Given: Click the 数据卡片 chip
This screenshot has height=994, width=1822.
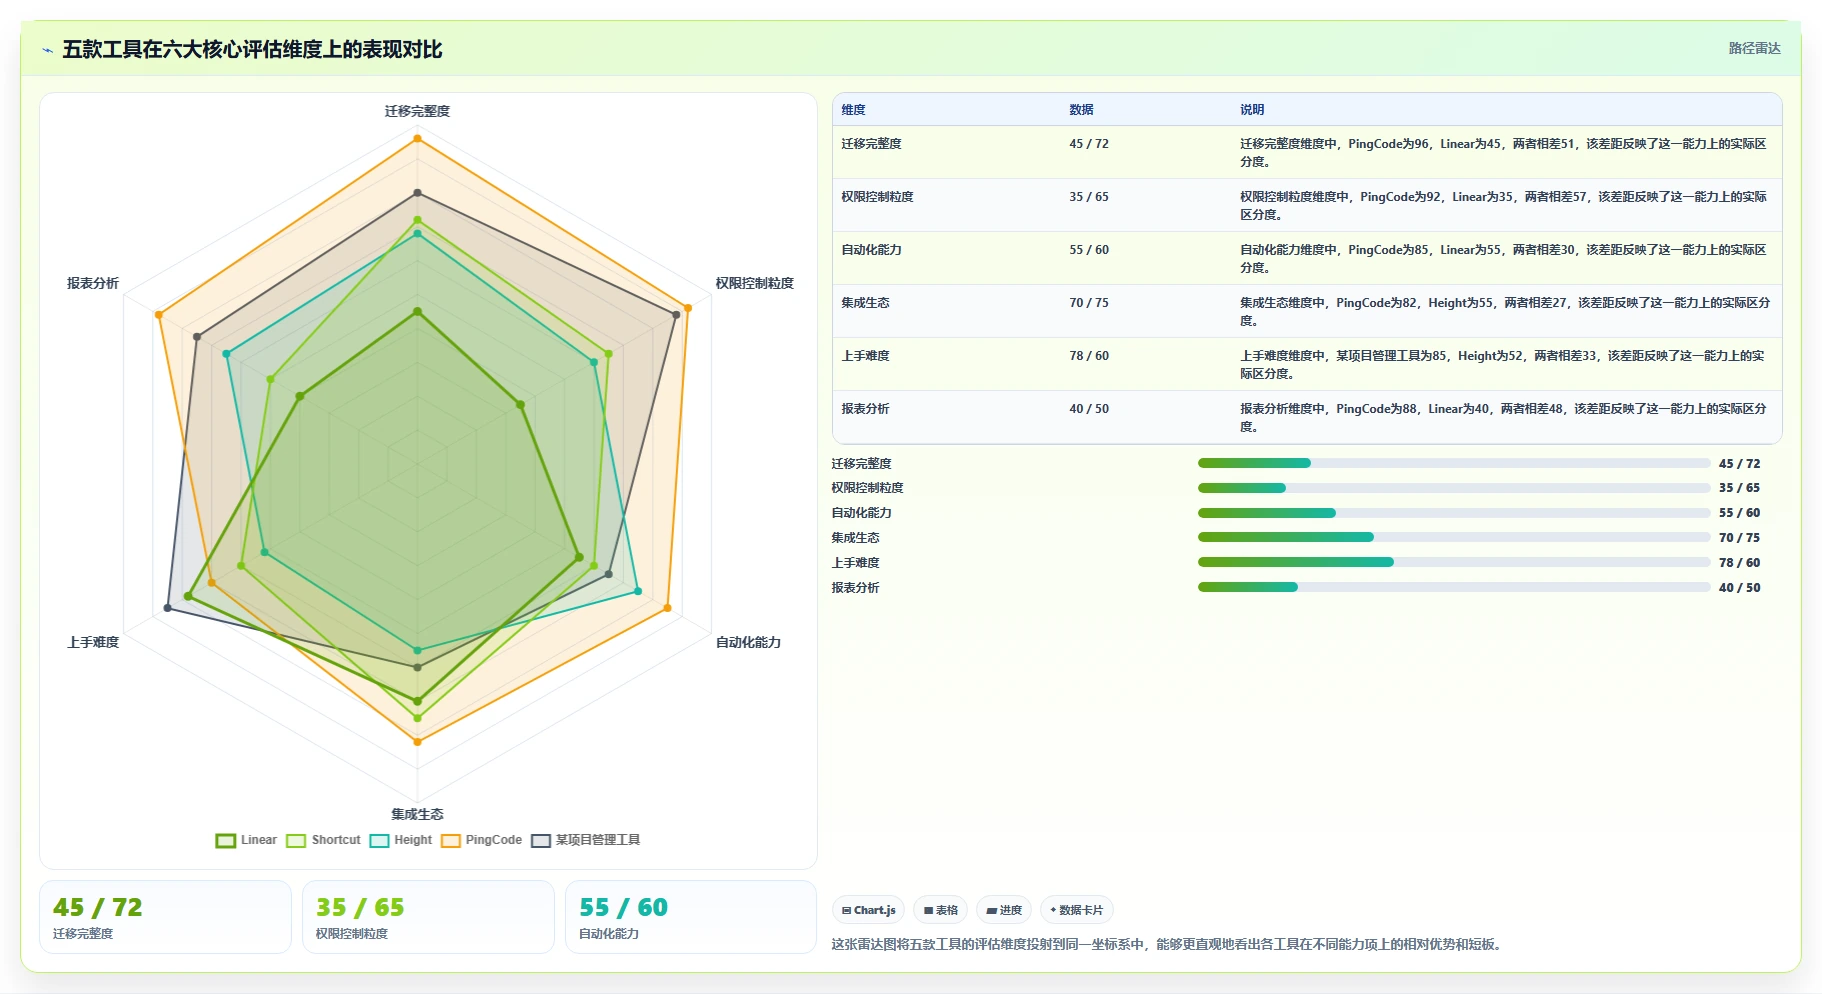Looking at the screenshot, I should [x=1077, y=910].
